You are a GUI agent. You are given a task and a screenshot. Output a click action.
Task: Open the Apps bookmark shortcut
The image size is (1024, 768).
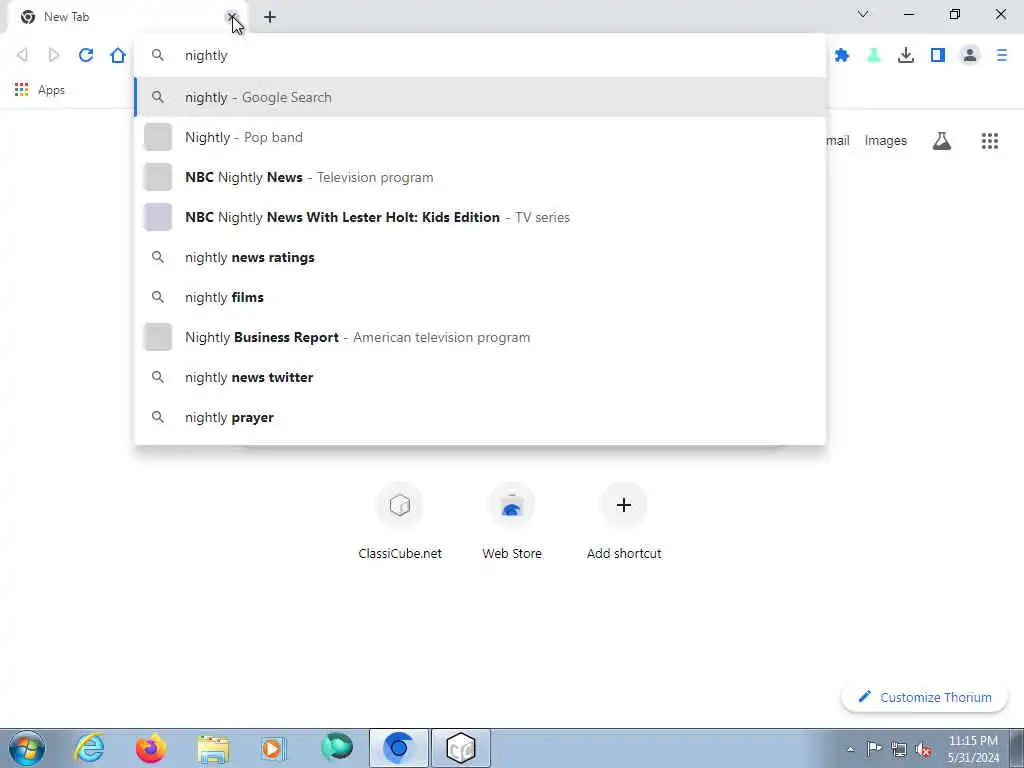coord(40,90)
